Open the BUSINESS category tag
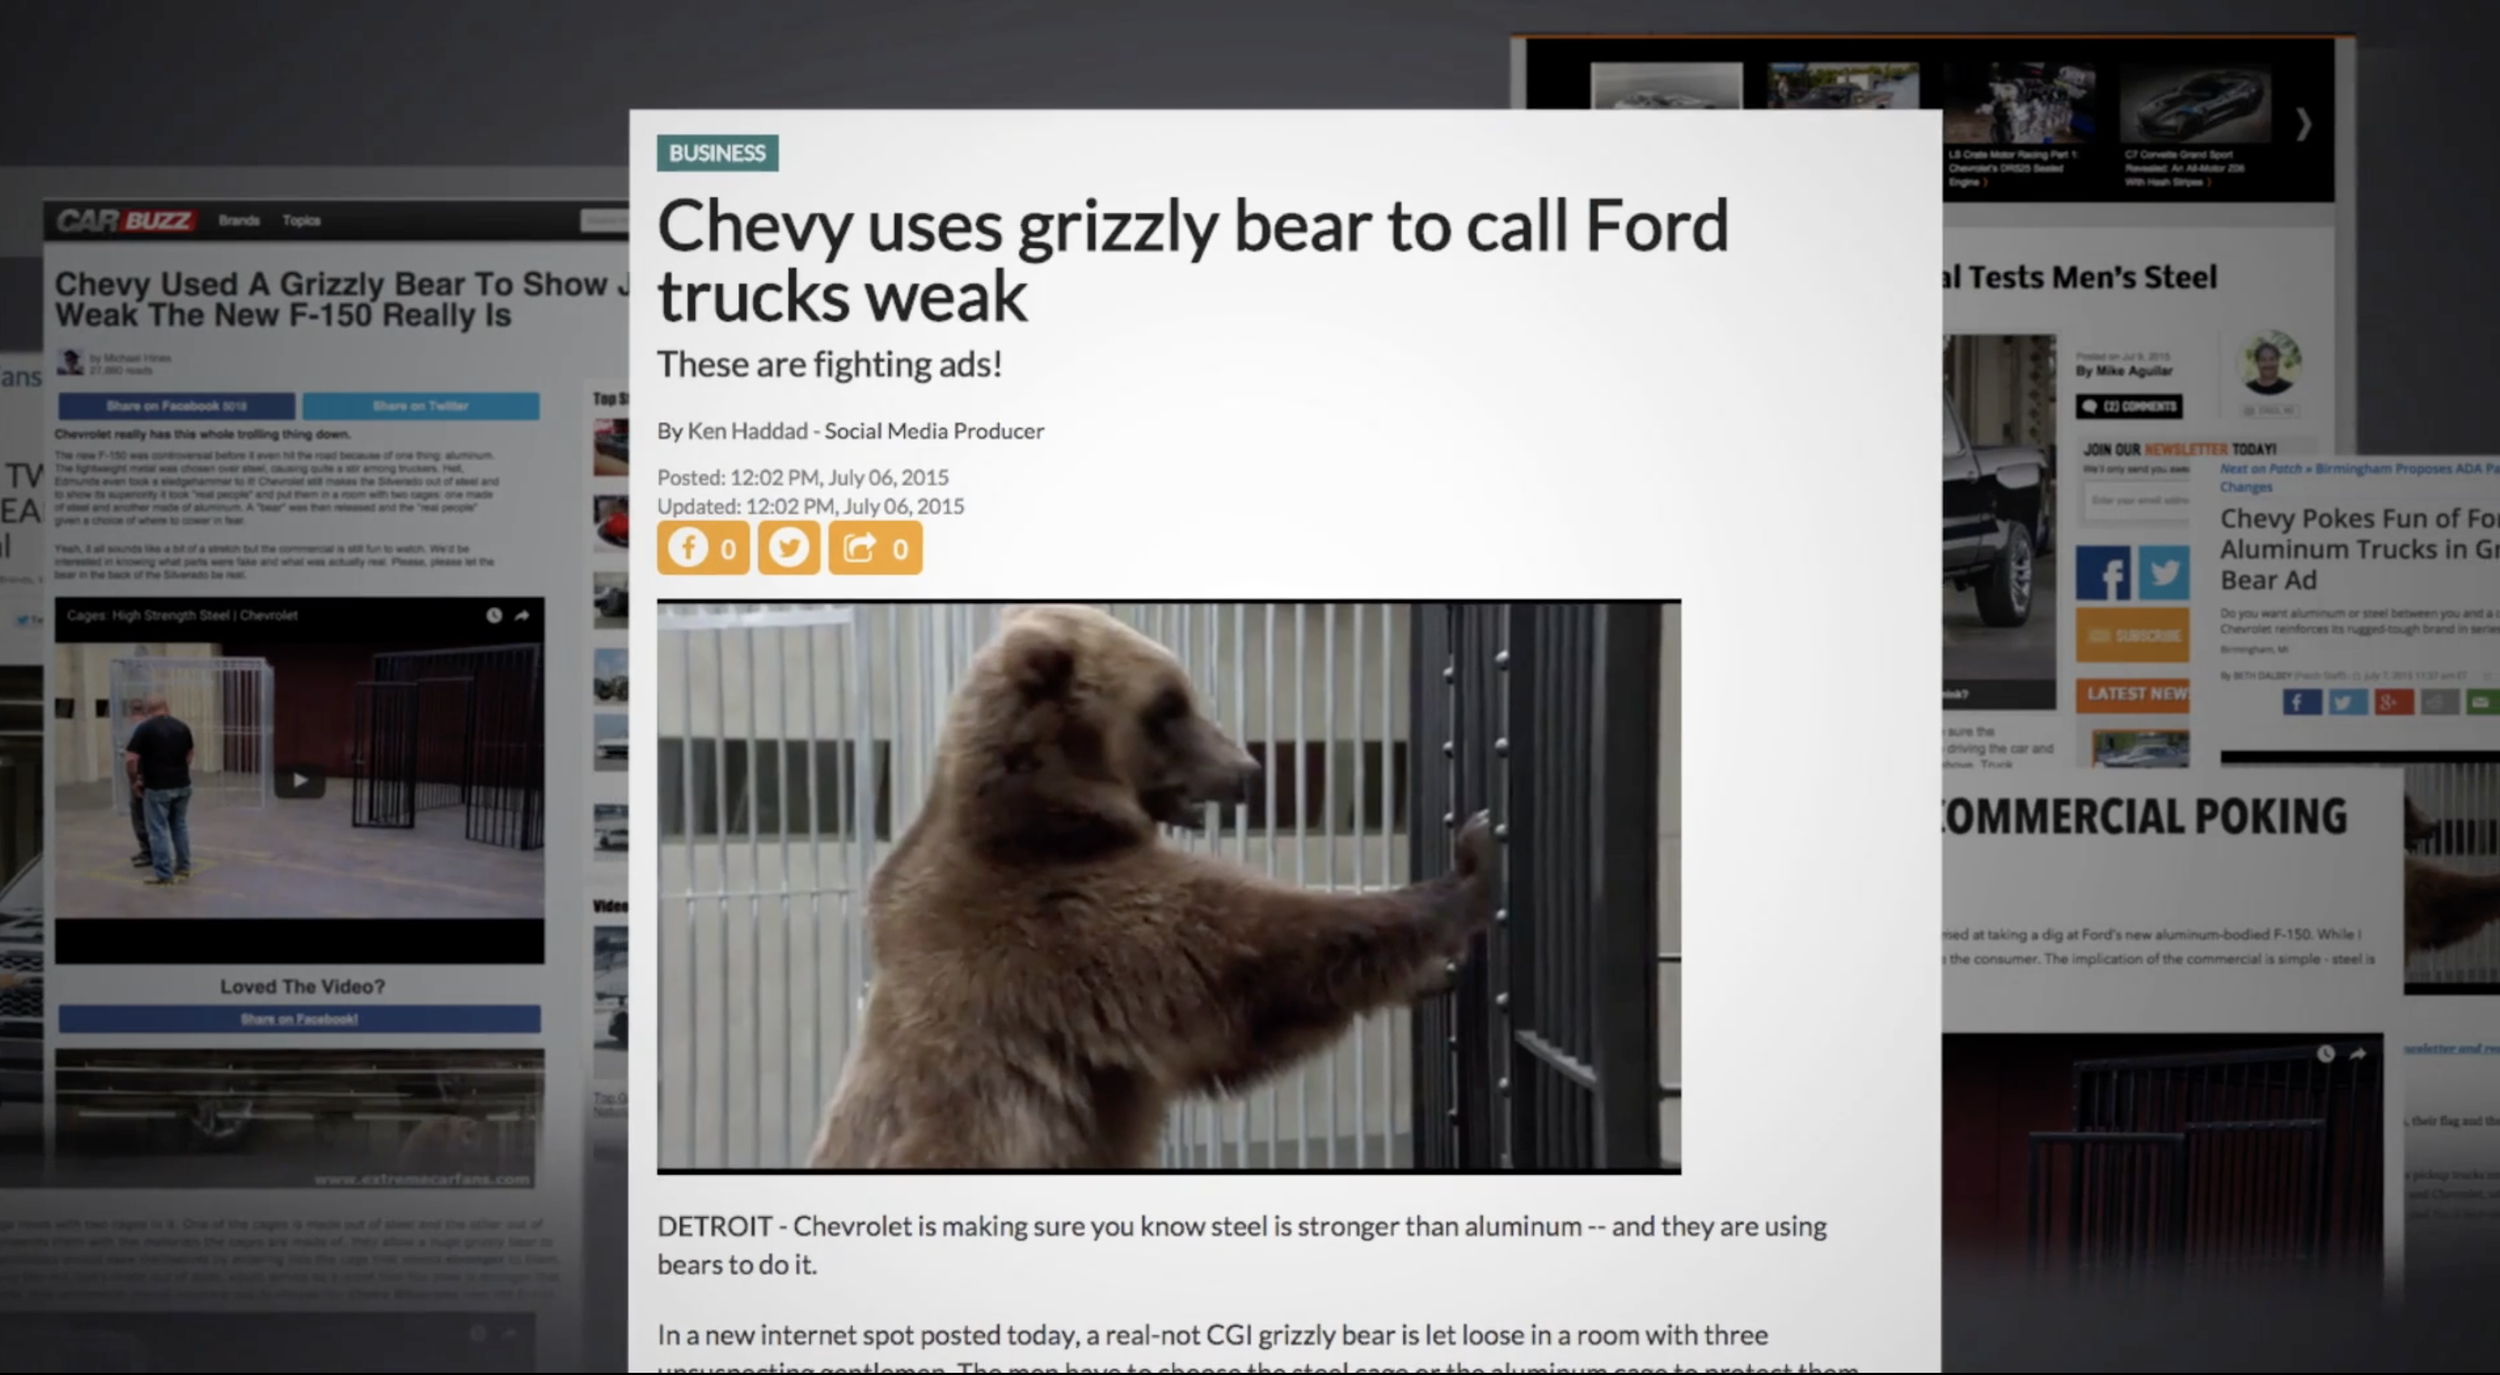The height and width of the screenshot is (1375, 2500). [x=717, y=153]
